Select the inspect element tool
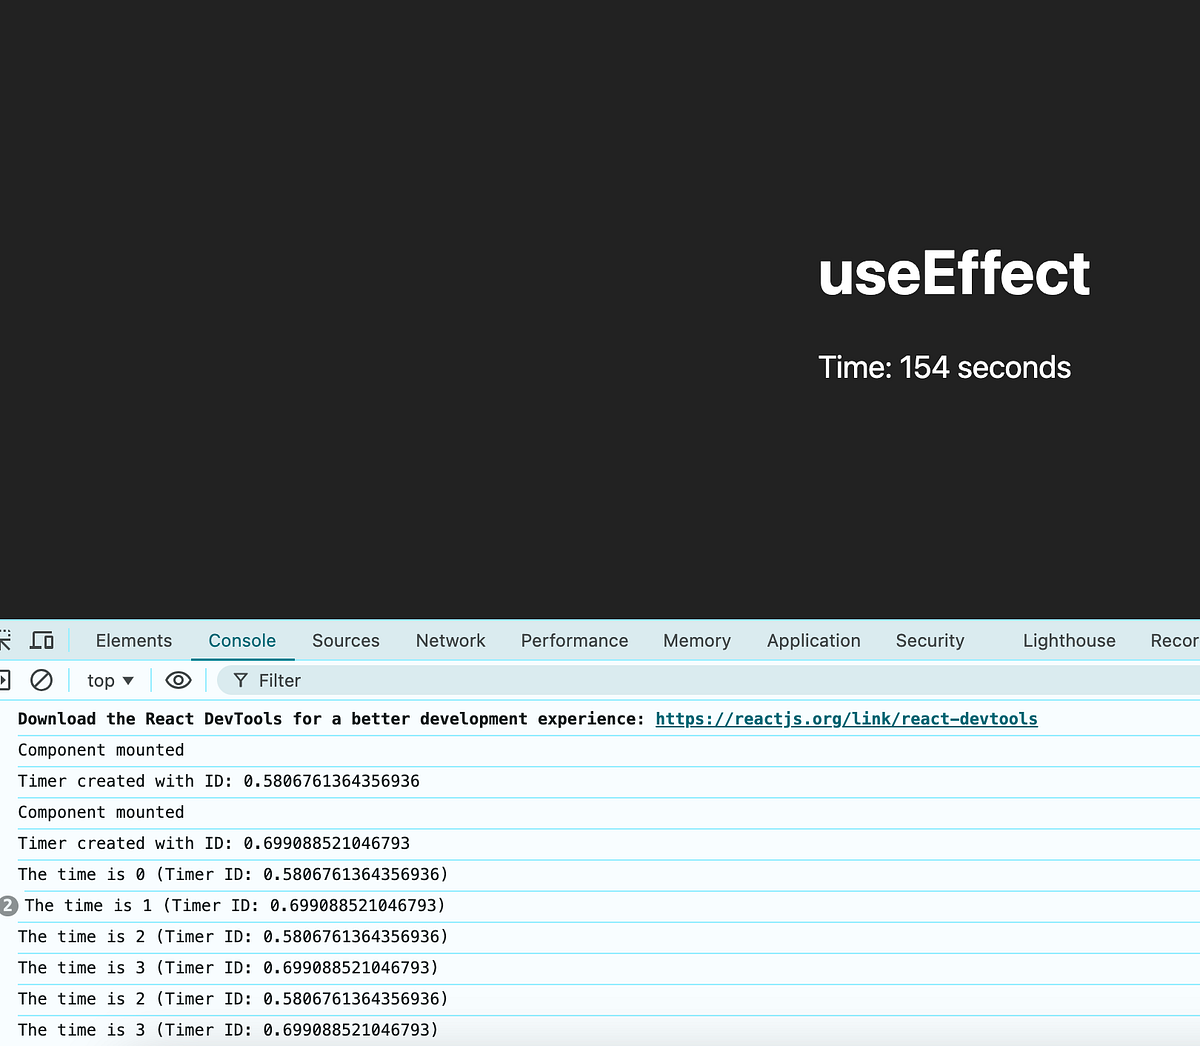The width and height of the screenshot is (1200, 1046). coord(8,640)
